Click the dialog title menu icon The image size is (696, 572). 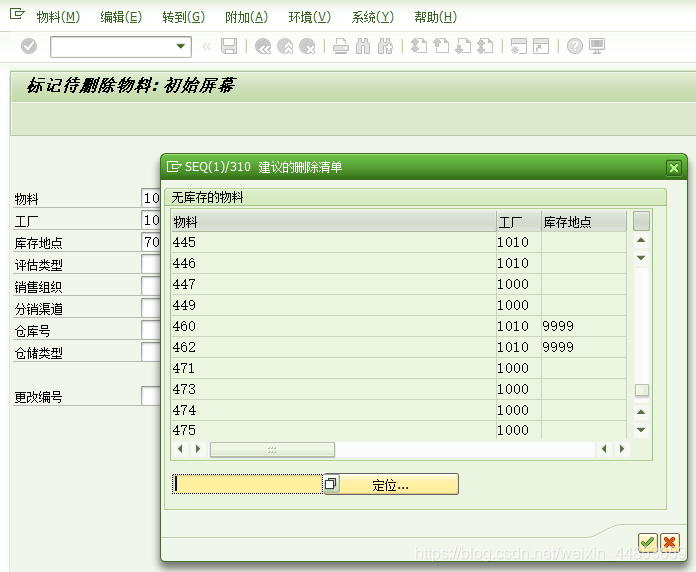tap(174, 167)
